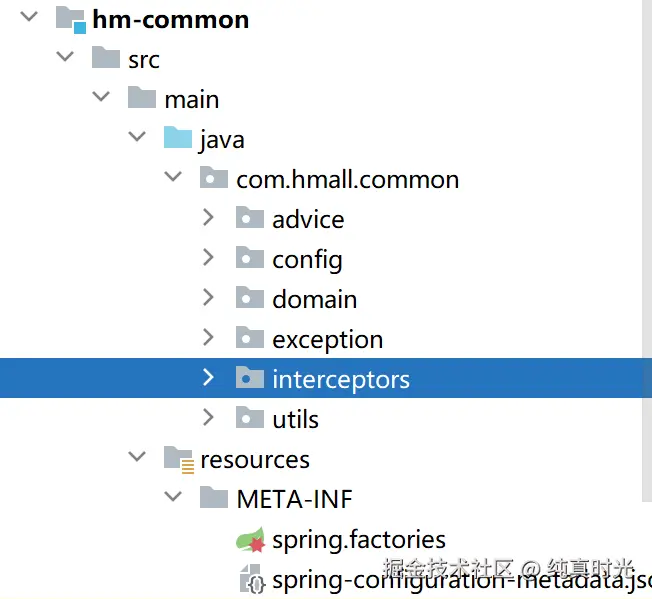652x599 pixels.
Task: Expand the interceptors package arrow
Action: pos(208,377)
